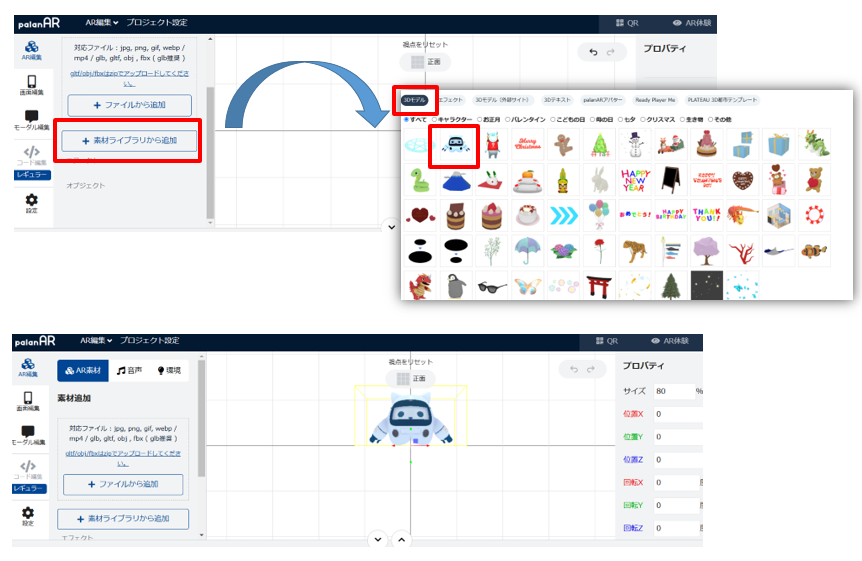Choose the penguin model thumbnail
The width and height of the screenshot is (862, 561).
coord(456,287)
